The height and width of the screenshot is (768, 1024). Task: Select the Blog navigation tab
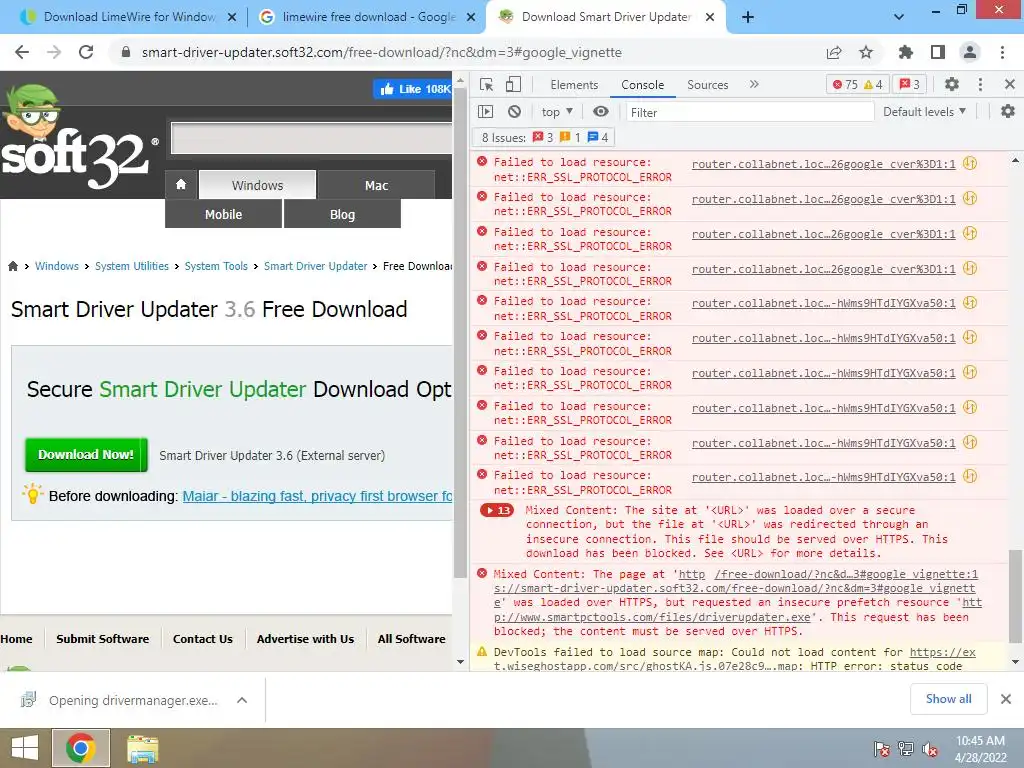point(342,214)
